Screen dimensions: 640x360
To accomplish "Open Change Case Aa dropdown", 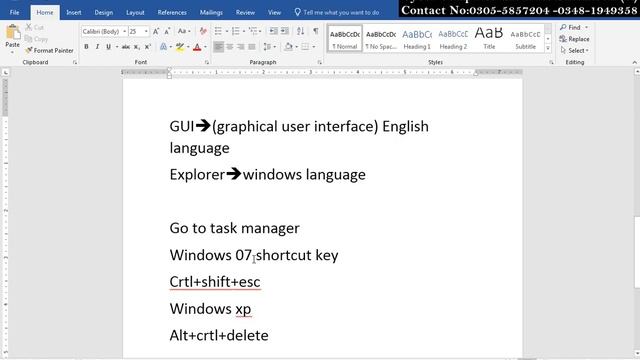I will 184,31.
